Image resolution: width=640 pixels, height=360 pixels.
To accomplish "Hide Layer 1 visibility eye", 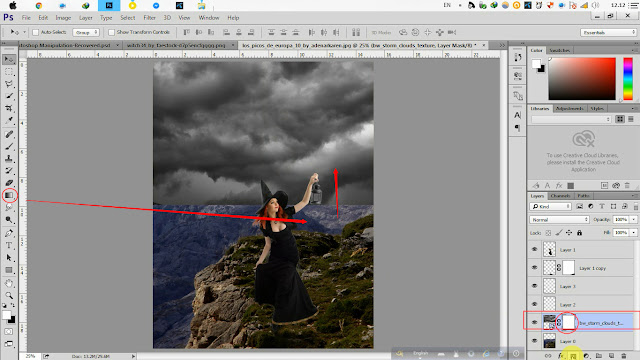I will (x=535, y=249).
